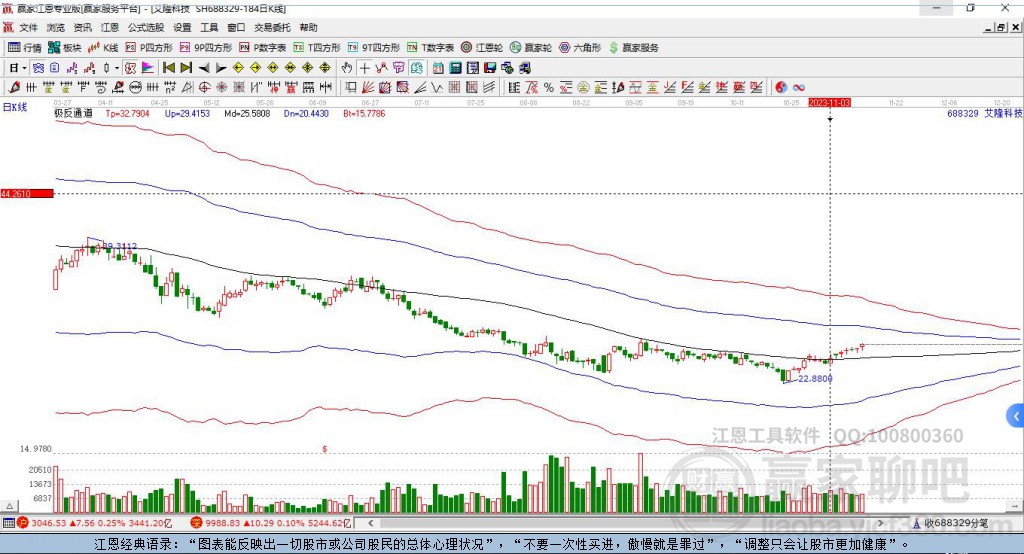Screen dimensions: 1024x554
Task: Open the T四方形 time square
Action: pyautogui.click(x=317, y=48)
